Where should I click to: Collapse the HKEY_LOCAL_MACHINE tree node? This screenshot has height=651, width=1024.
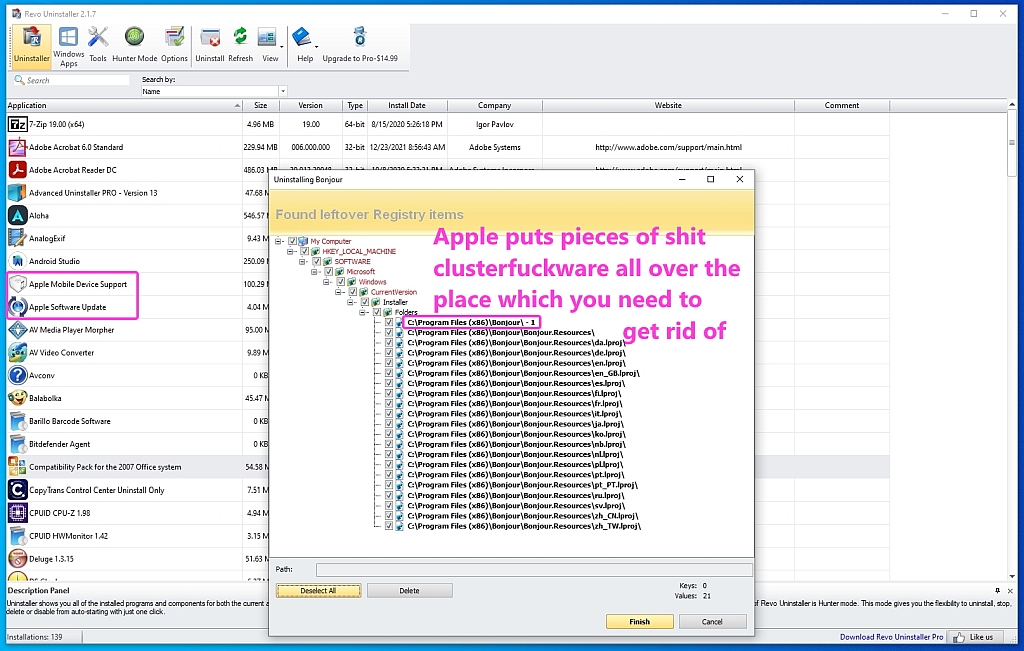click(291, 251)
